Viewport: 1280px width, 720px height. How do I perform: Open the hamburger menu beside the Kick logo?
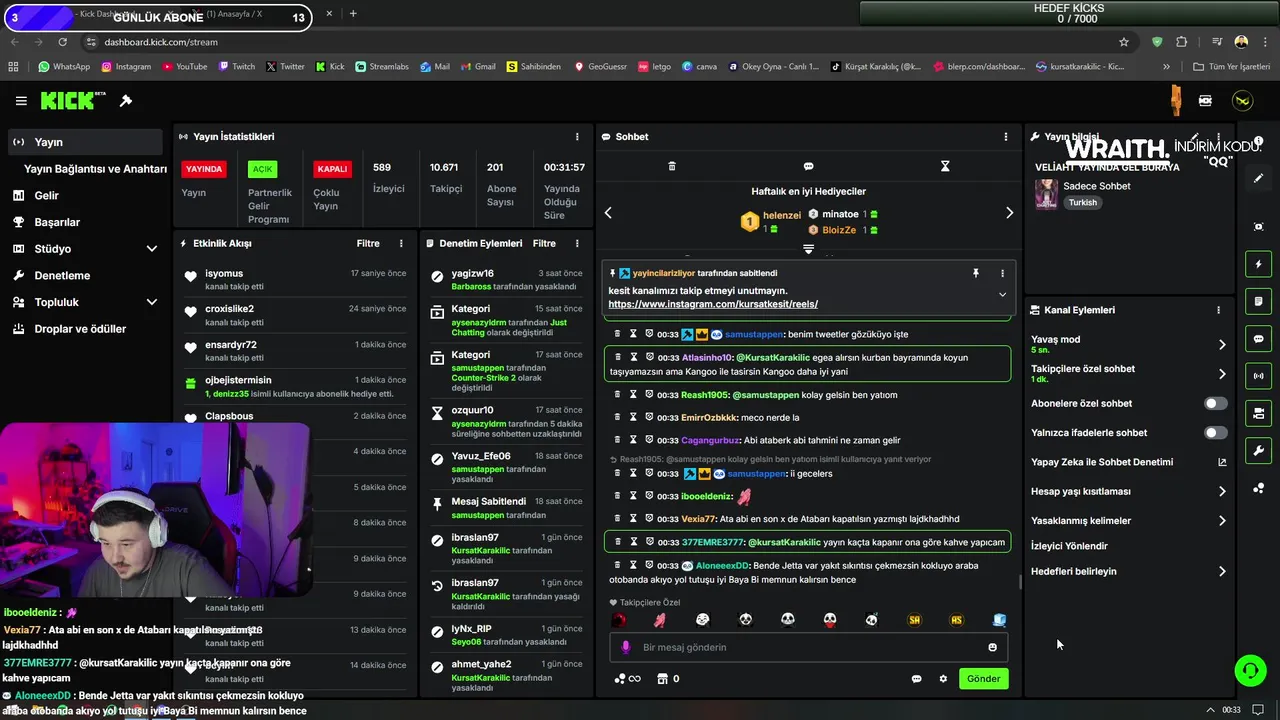point(21,101)
